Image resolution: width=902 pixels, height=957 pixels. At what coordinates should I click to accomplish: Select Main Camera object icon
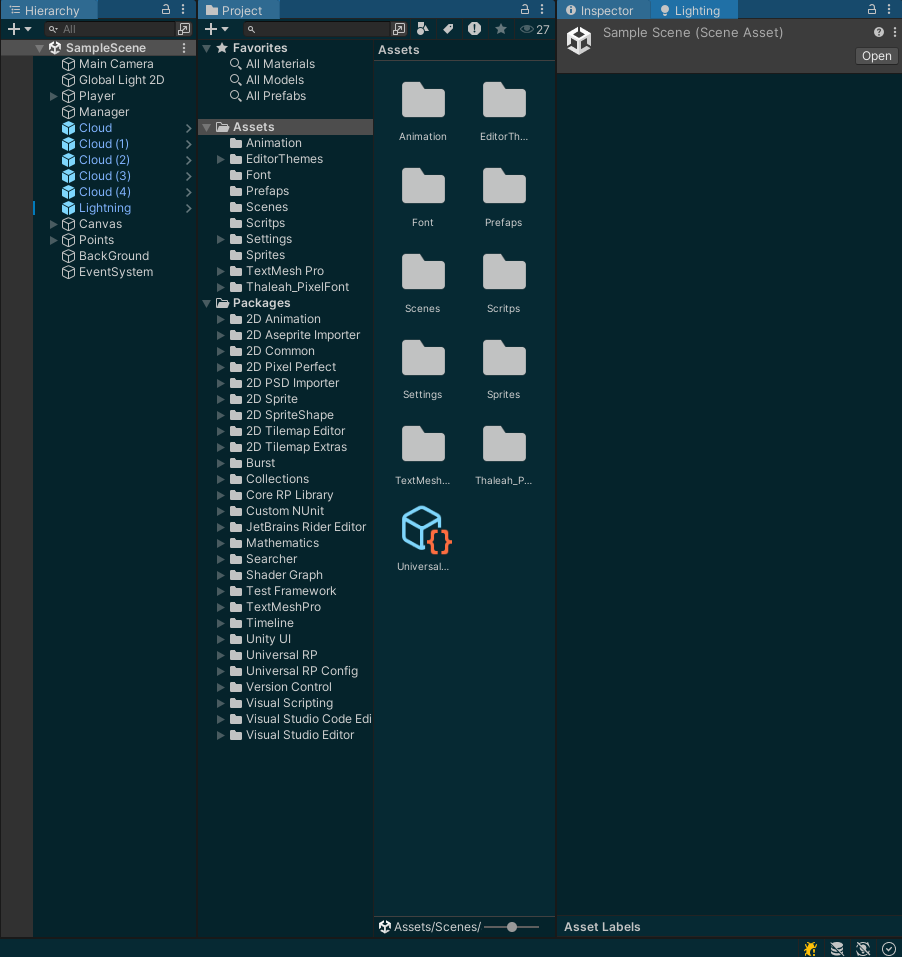(68, 63)
